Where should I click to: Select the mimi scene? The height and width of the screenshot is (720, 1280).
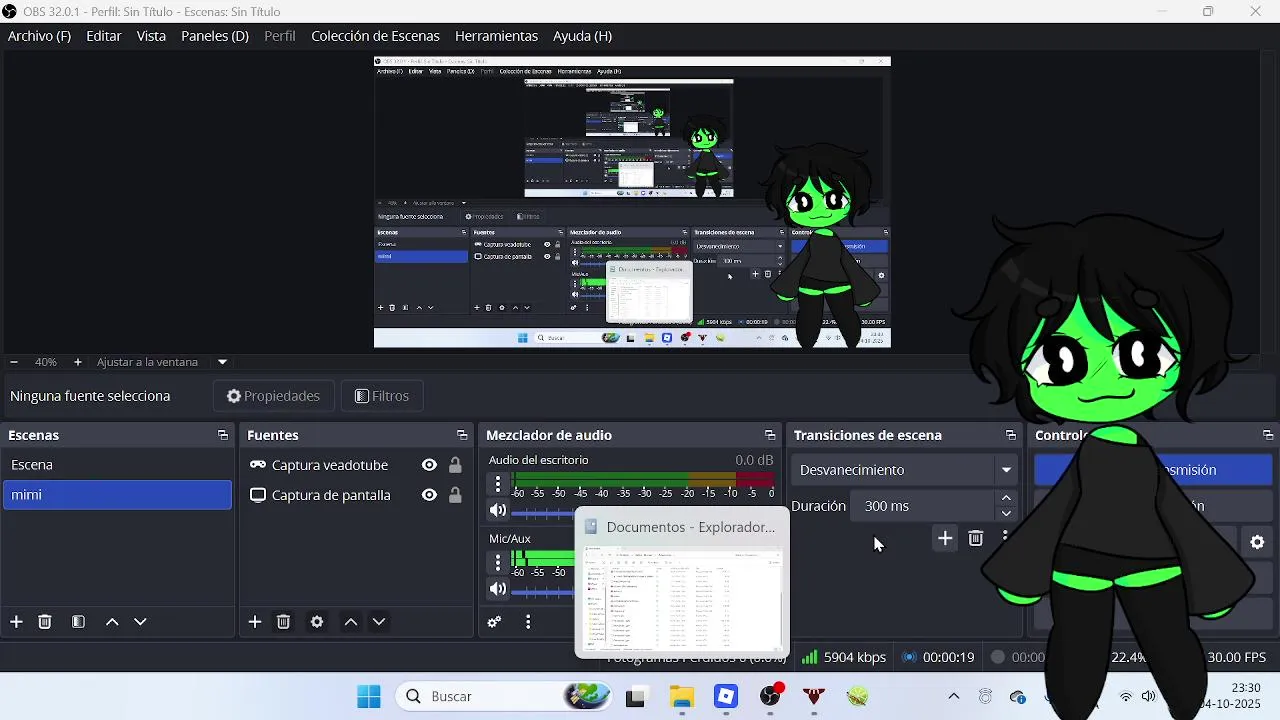tap(117, 495)
